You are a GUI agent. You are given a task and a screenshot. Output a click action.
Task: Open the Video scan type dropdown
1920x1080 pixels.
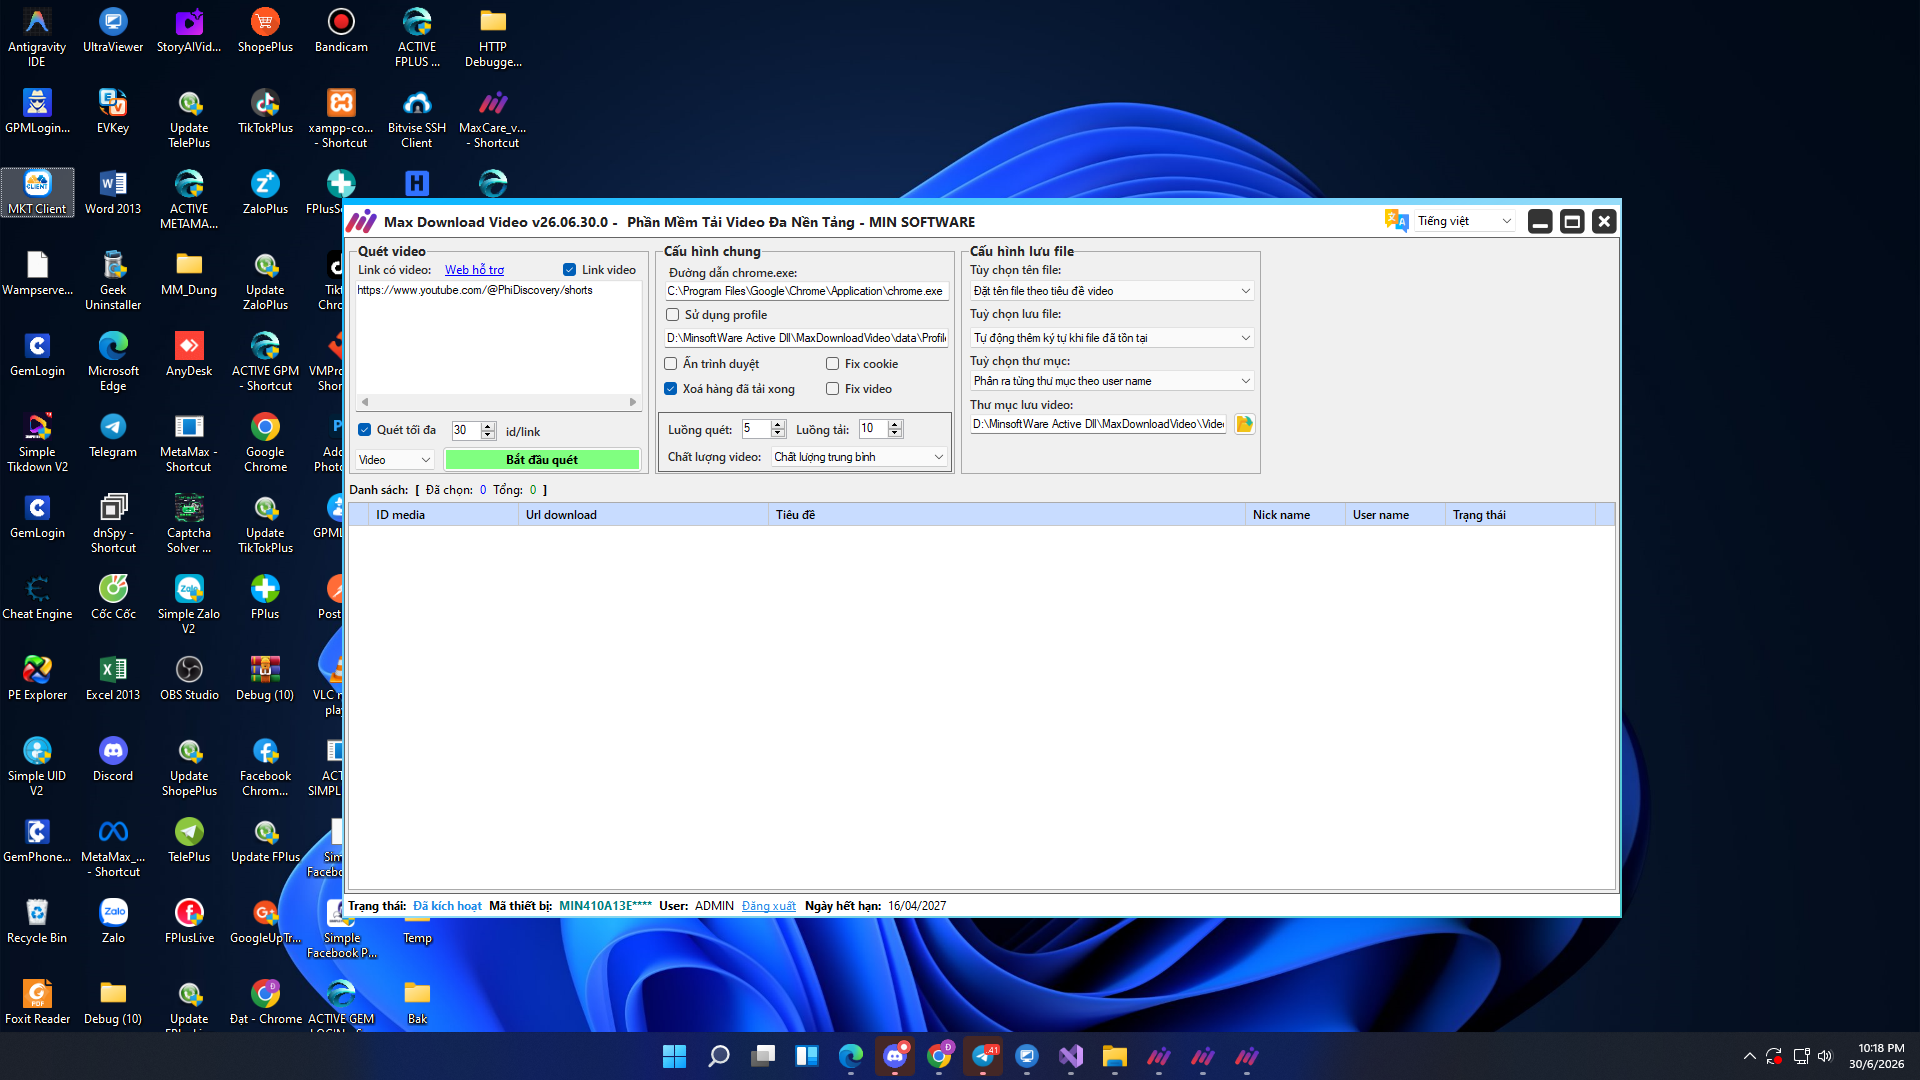395,460
